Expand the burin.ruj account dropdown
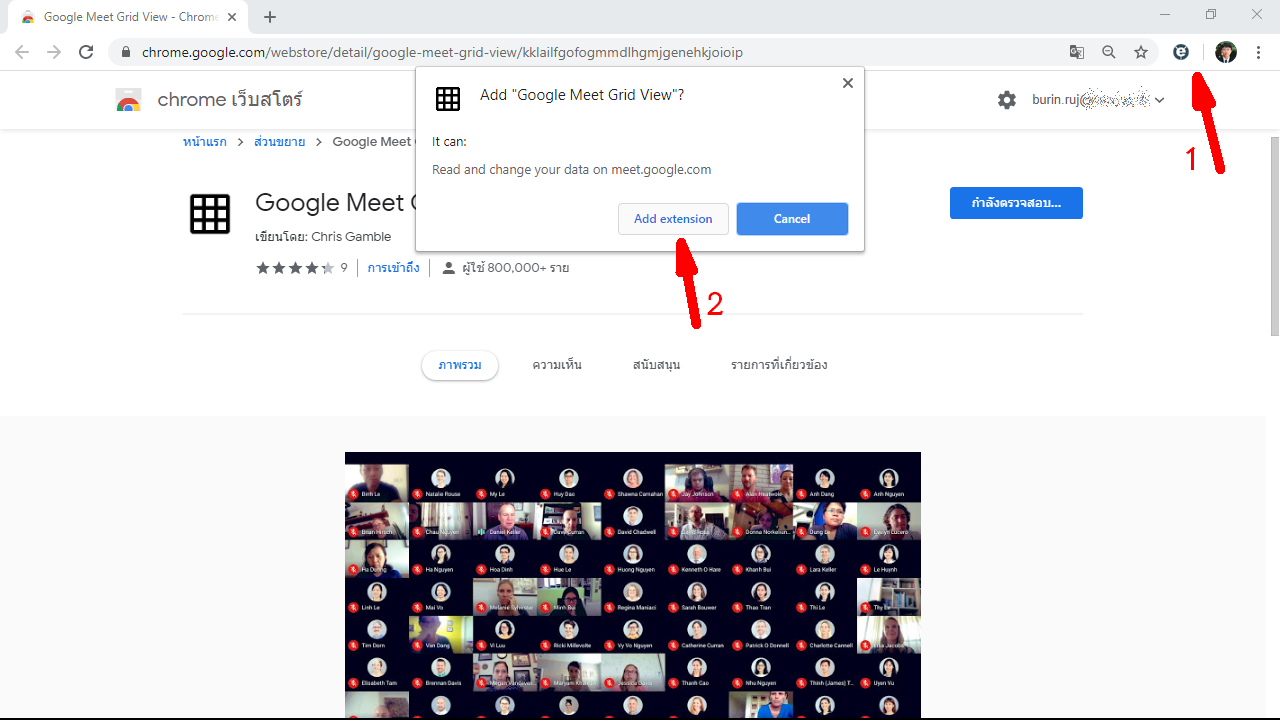 [1160, 100]
